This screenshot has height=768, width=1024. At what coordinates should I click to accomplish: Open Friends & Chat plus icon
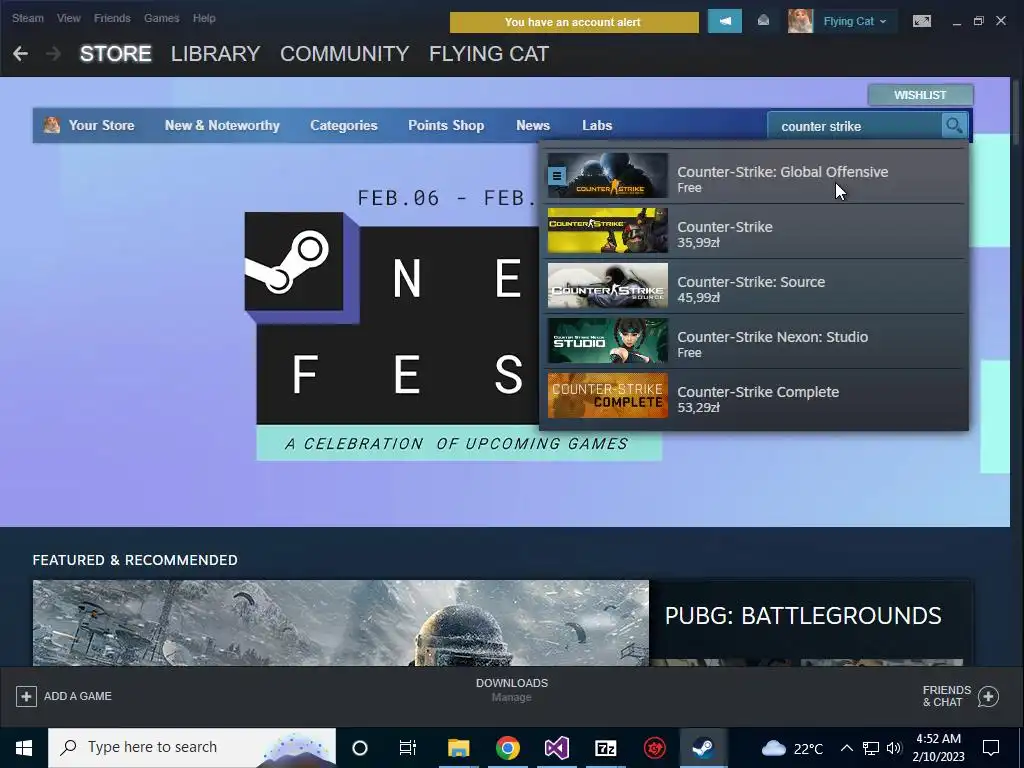point(988,696)
